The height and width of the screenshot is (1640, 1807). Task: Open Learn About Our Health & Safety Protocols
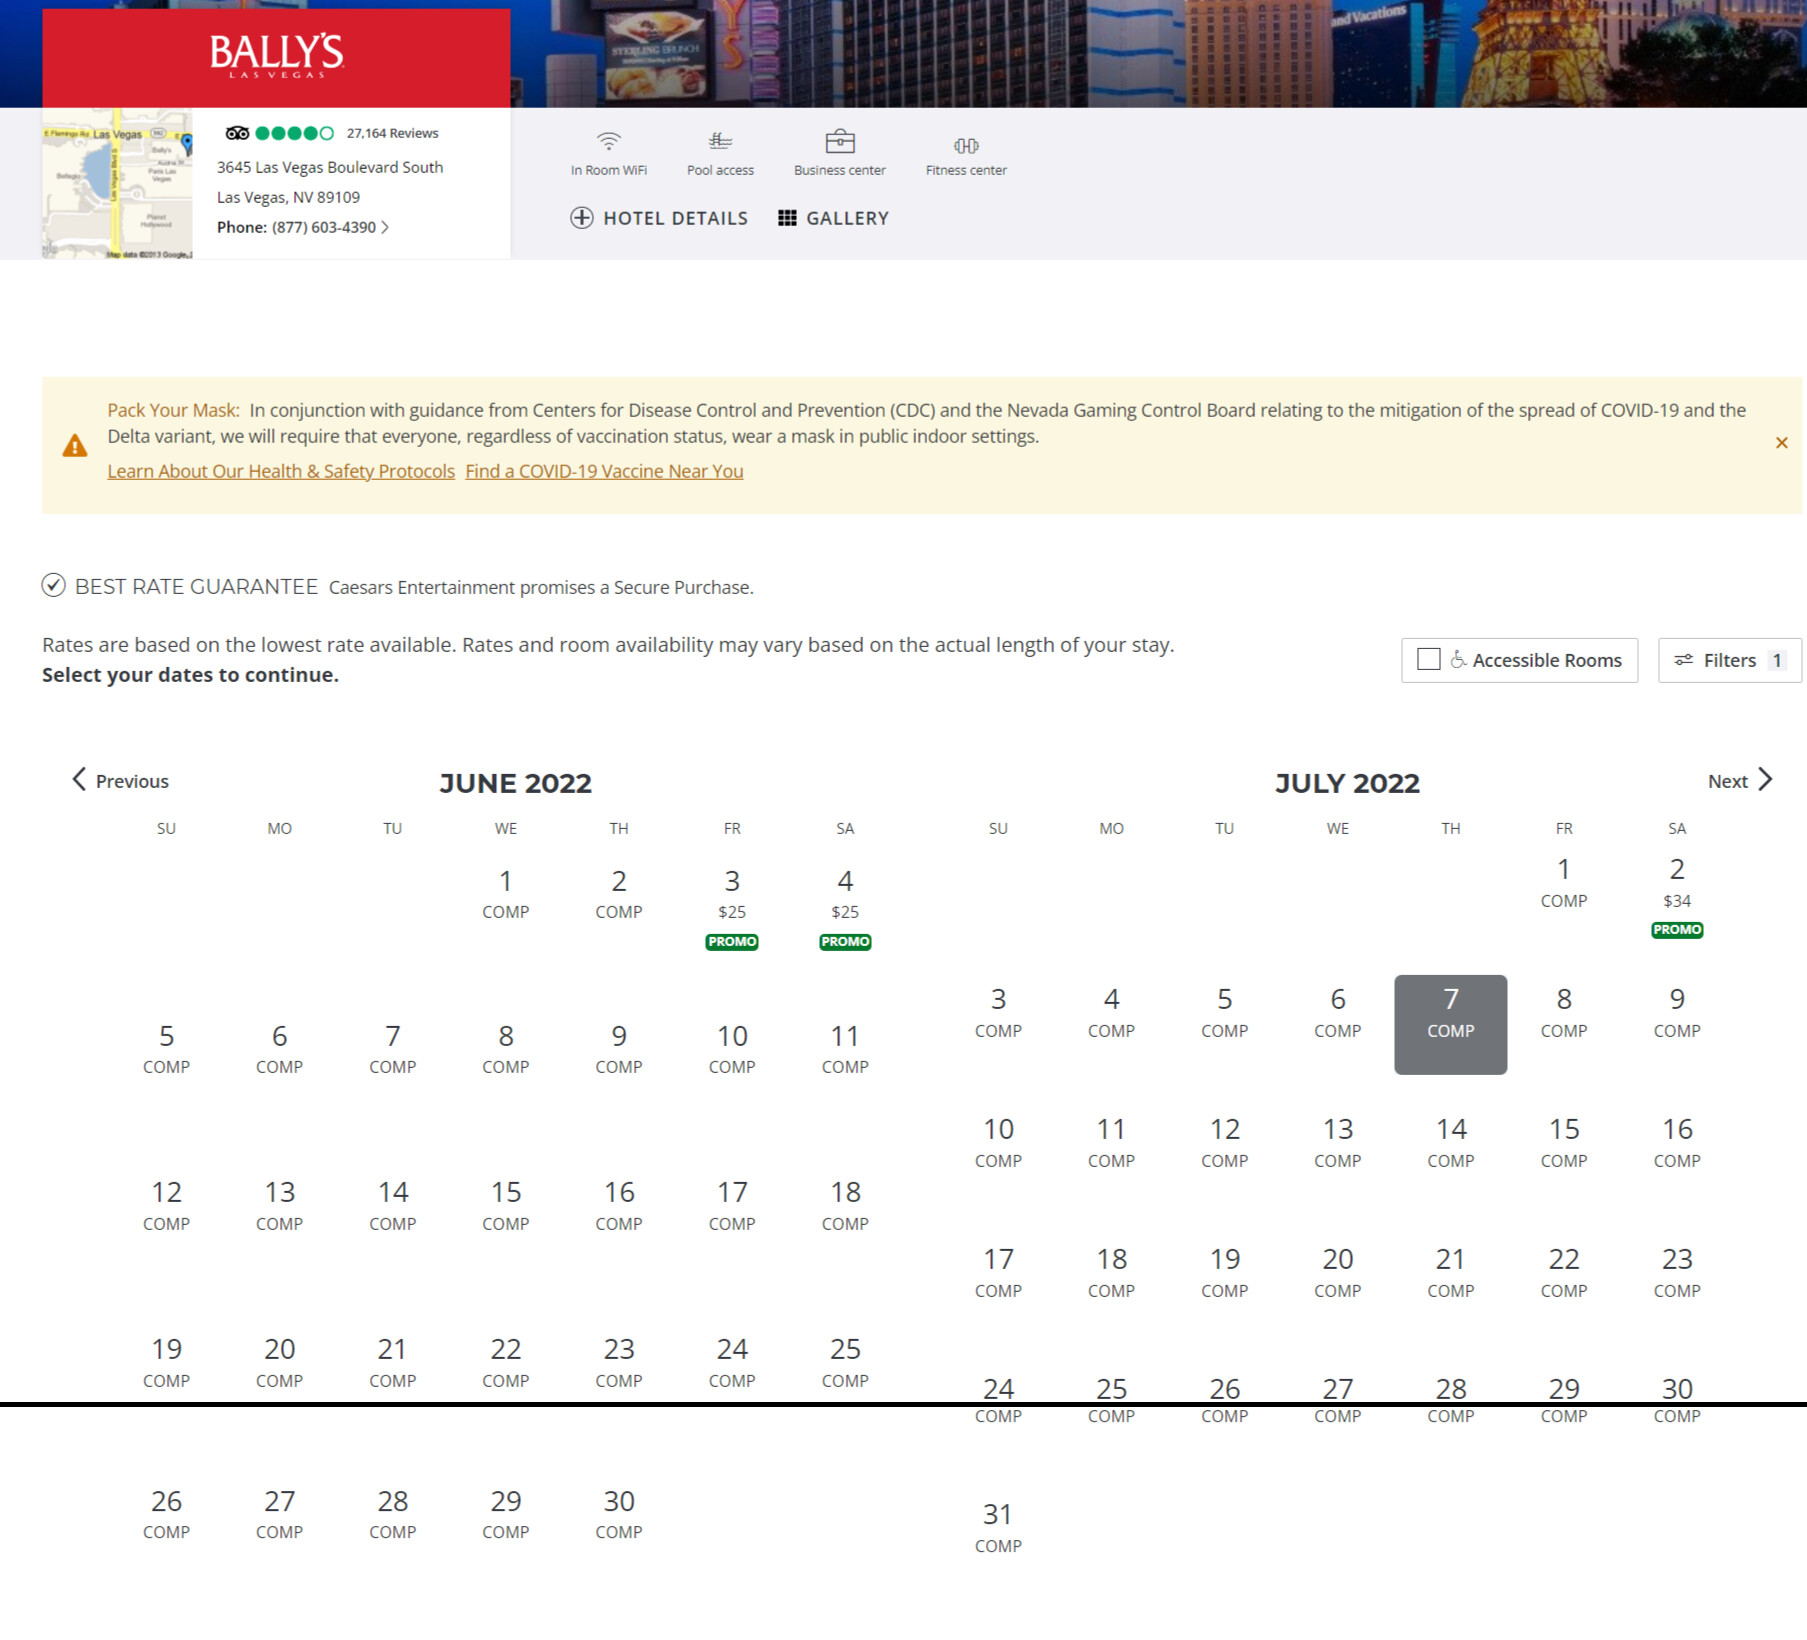281,471
